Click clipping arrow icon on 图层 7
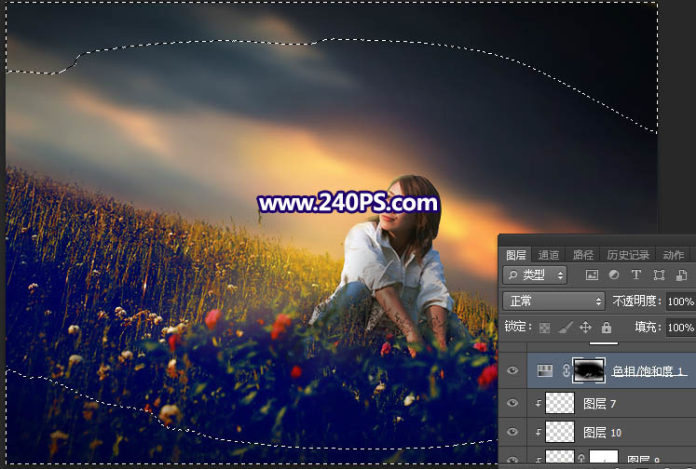Viewport: 696px width, 469px height. coord(538,403)
